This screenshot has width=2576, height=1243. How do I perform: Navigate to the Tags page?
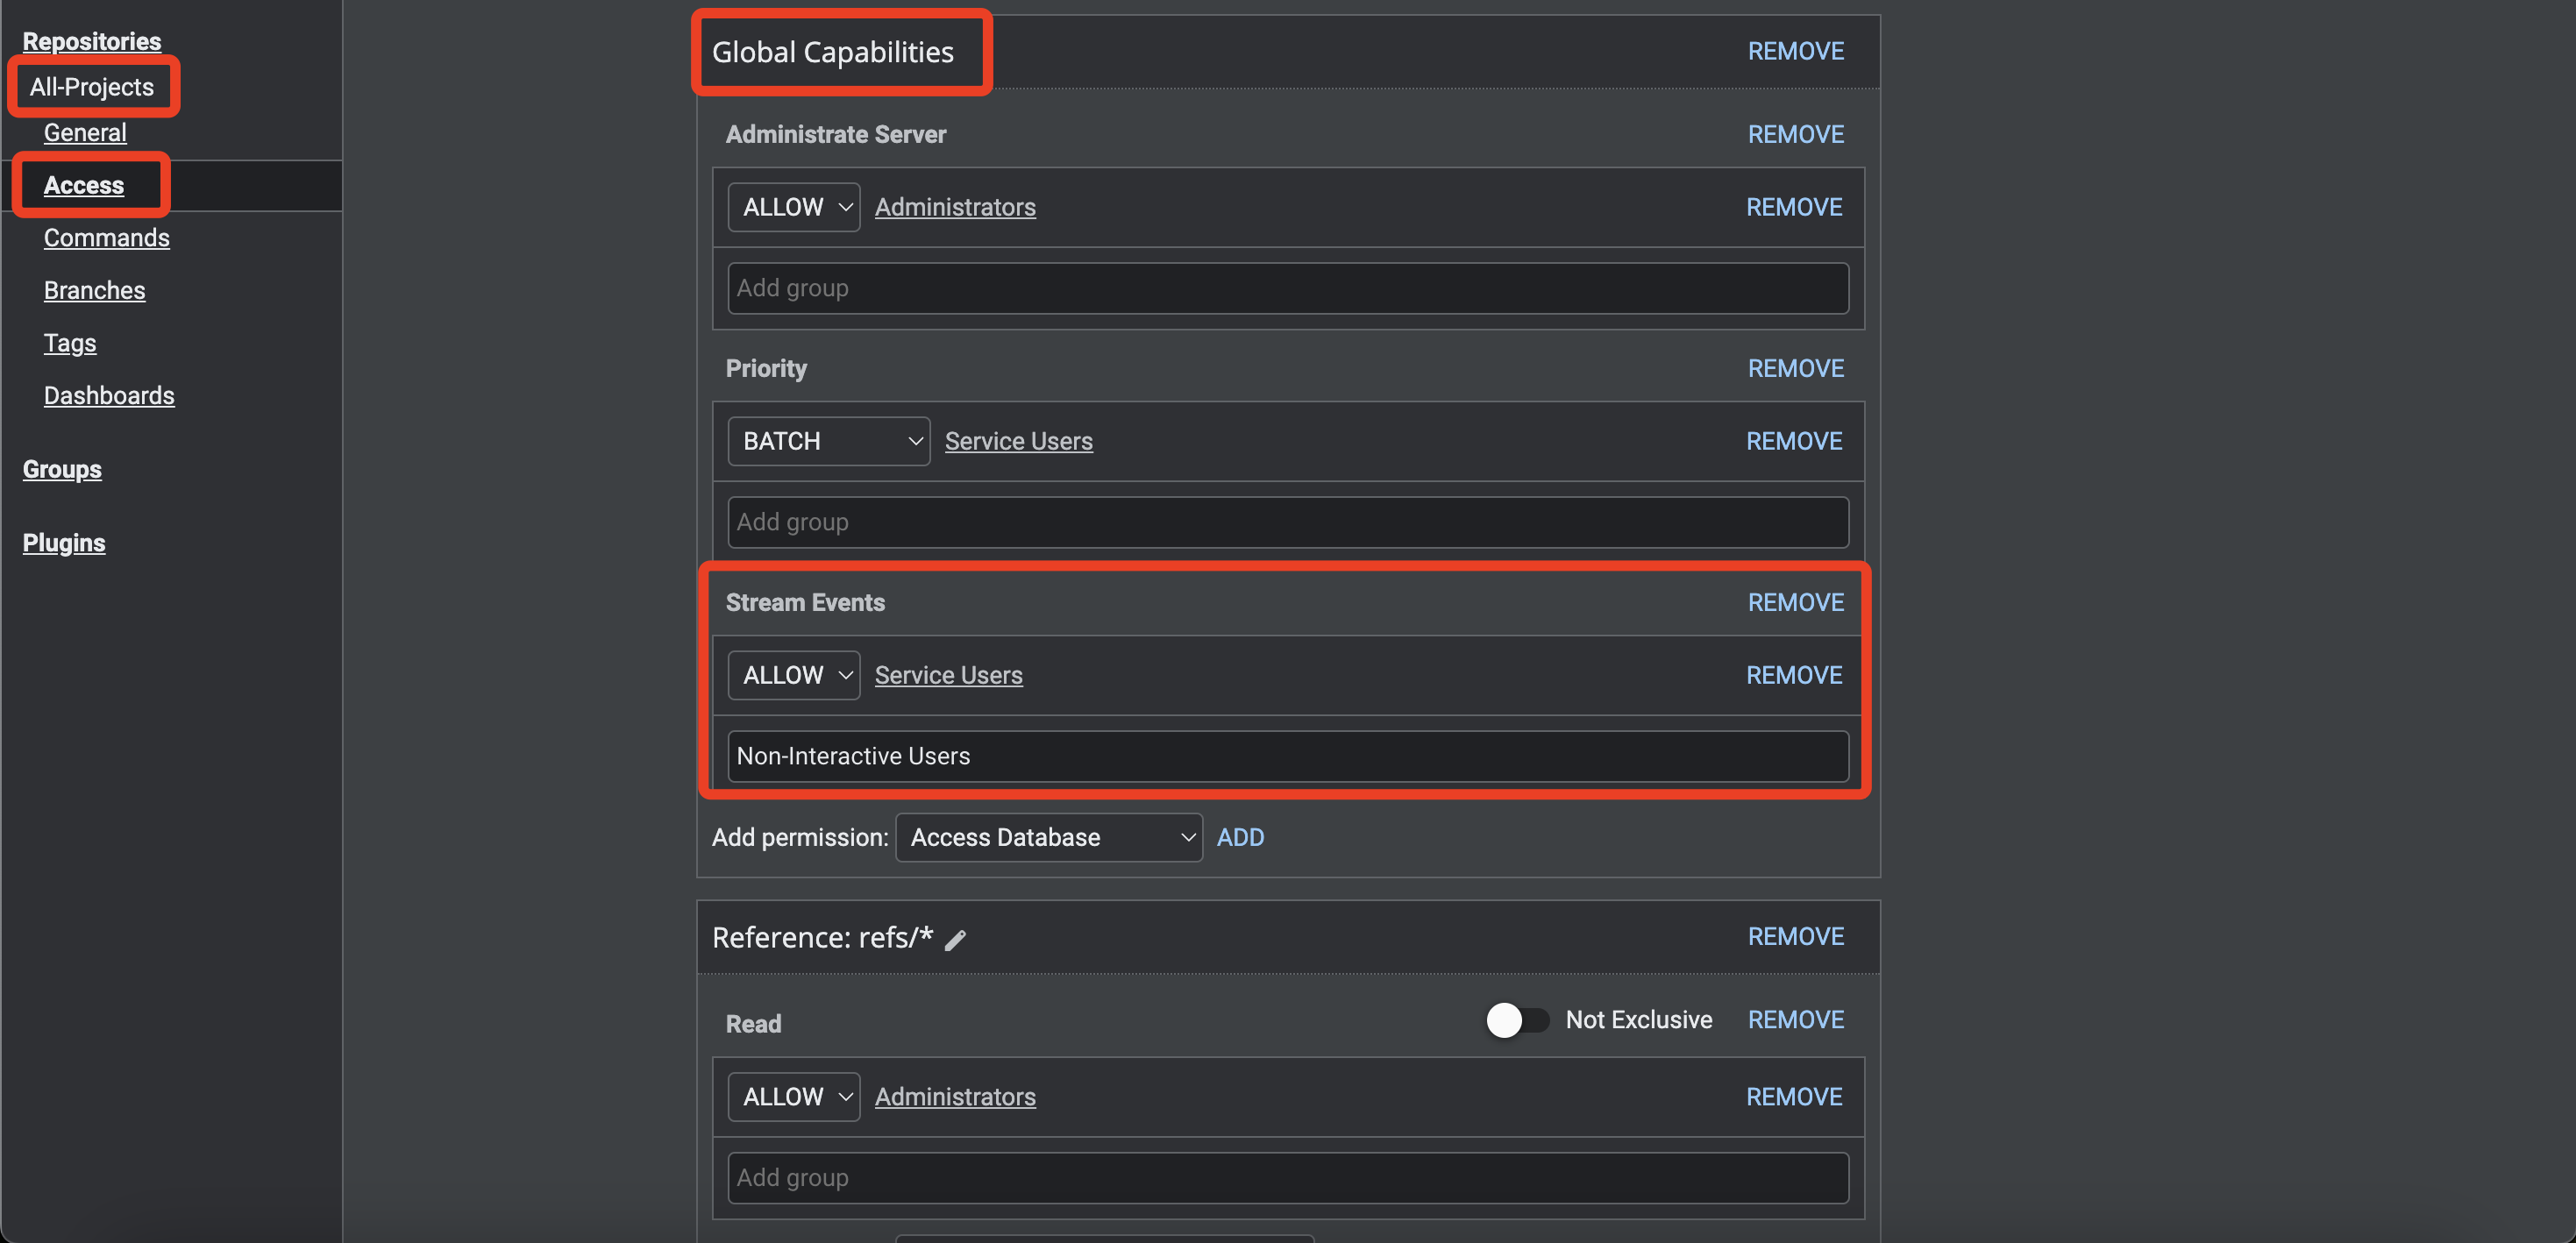(70, 343)
